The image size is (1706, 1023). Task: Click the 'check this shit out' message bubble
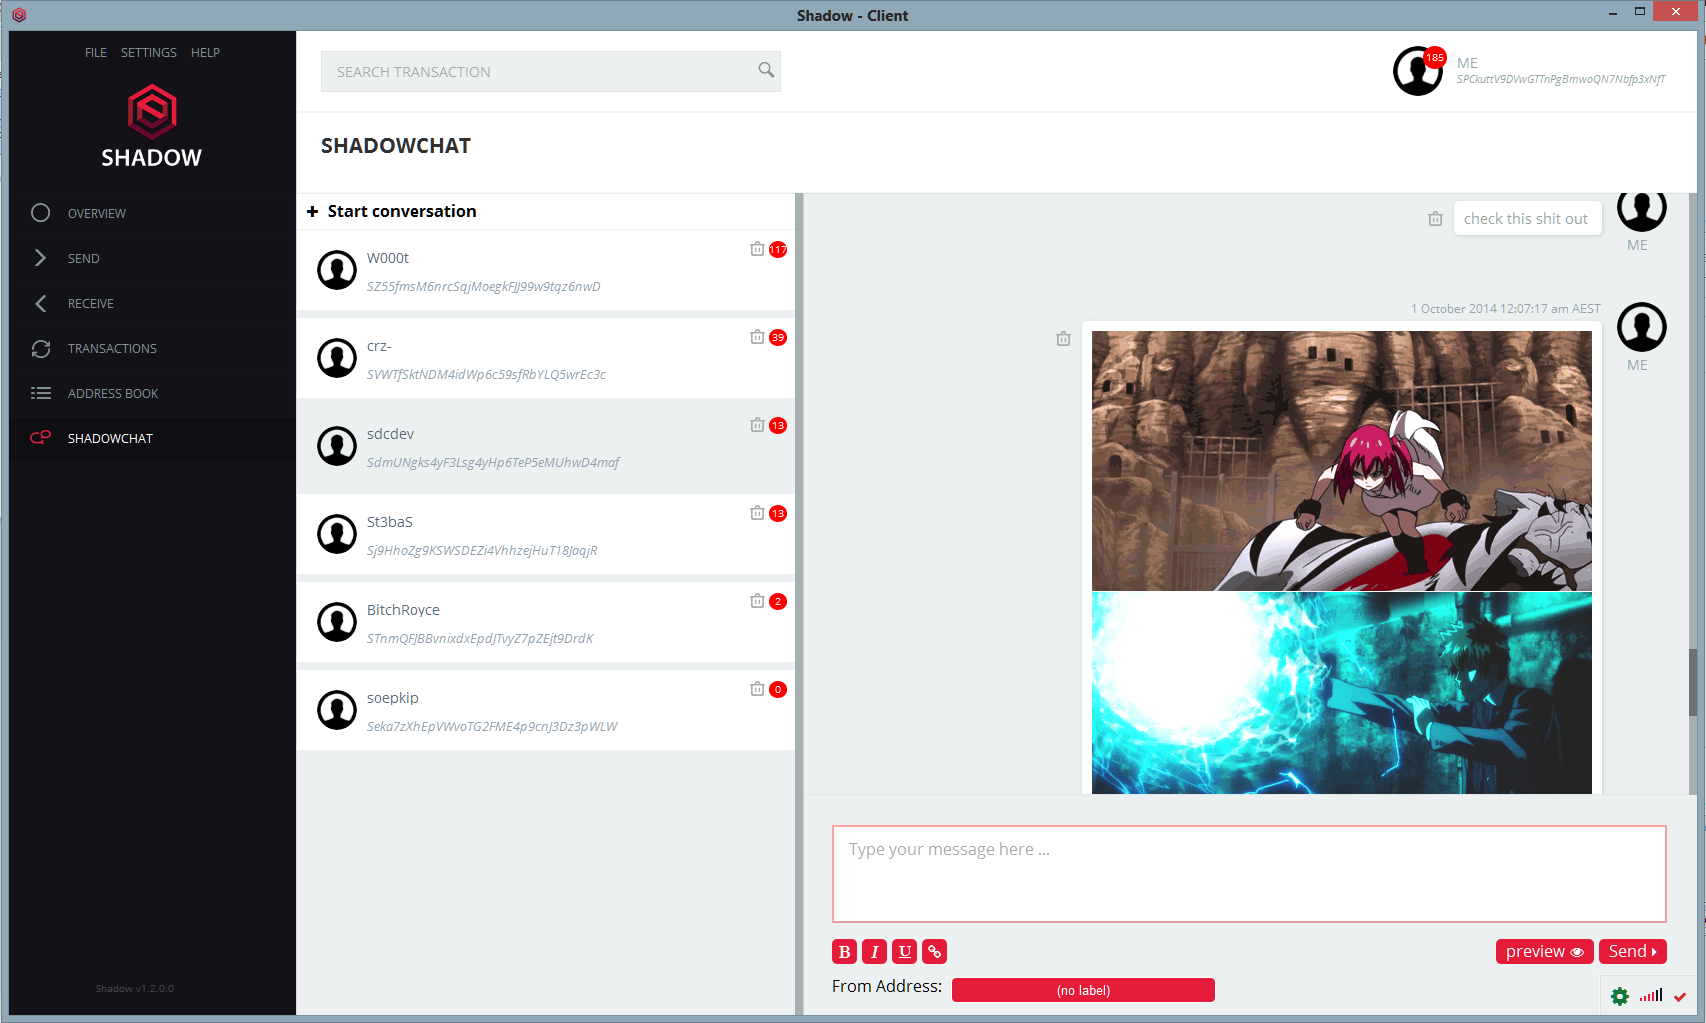pos(1526,218)
